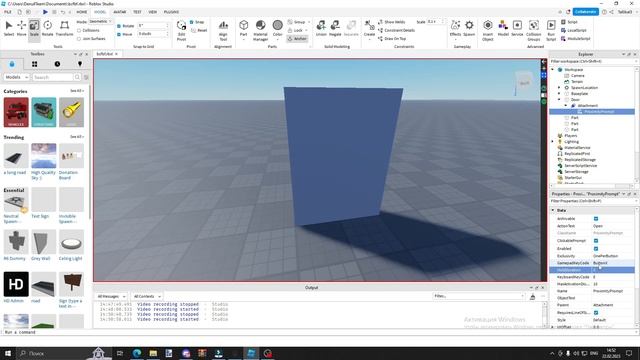
Task: Toggle the Collisions checkbox
Action: tap(79, 30)
